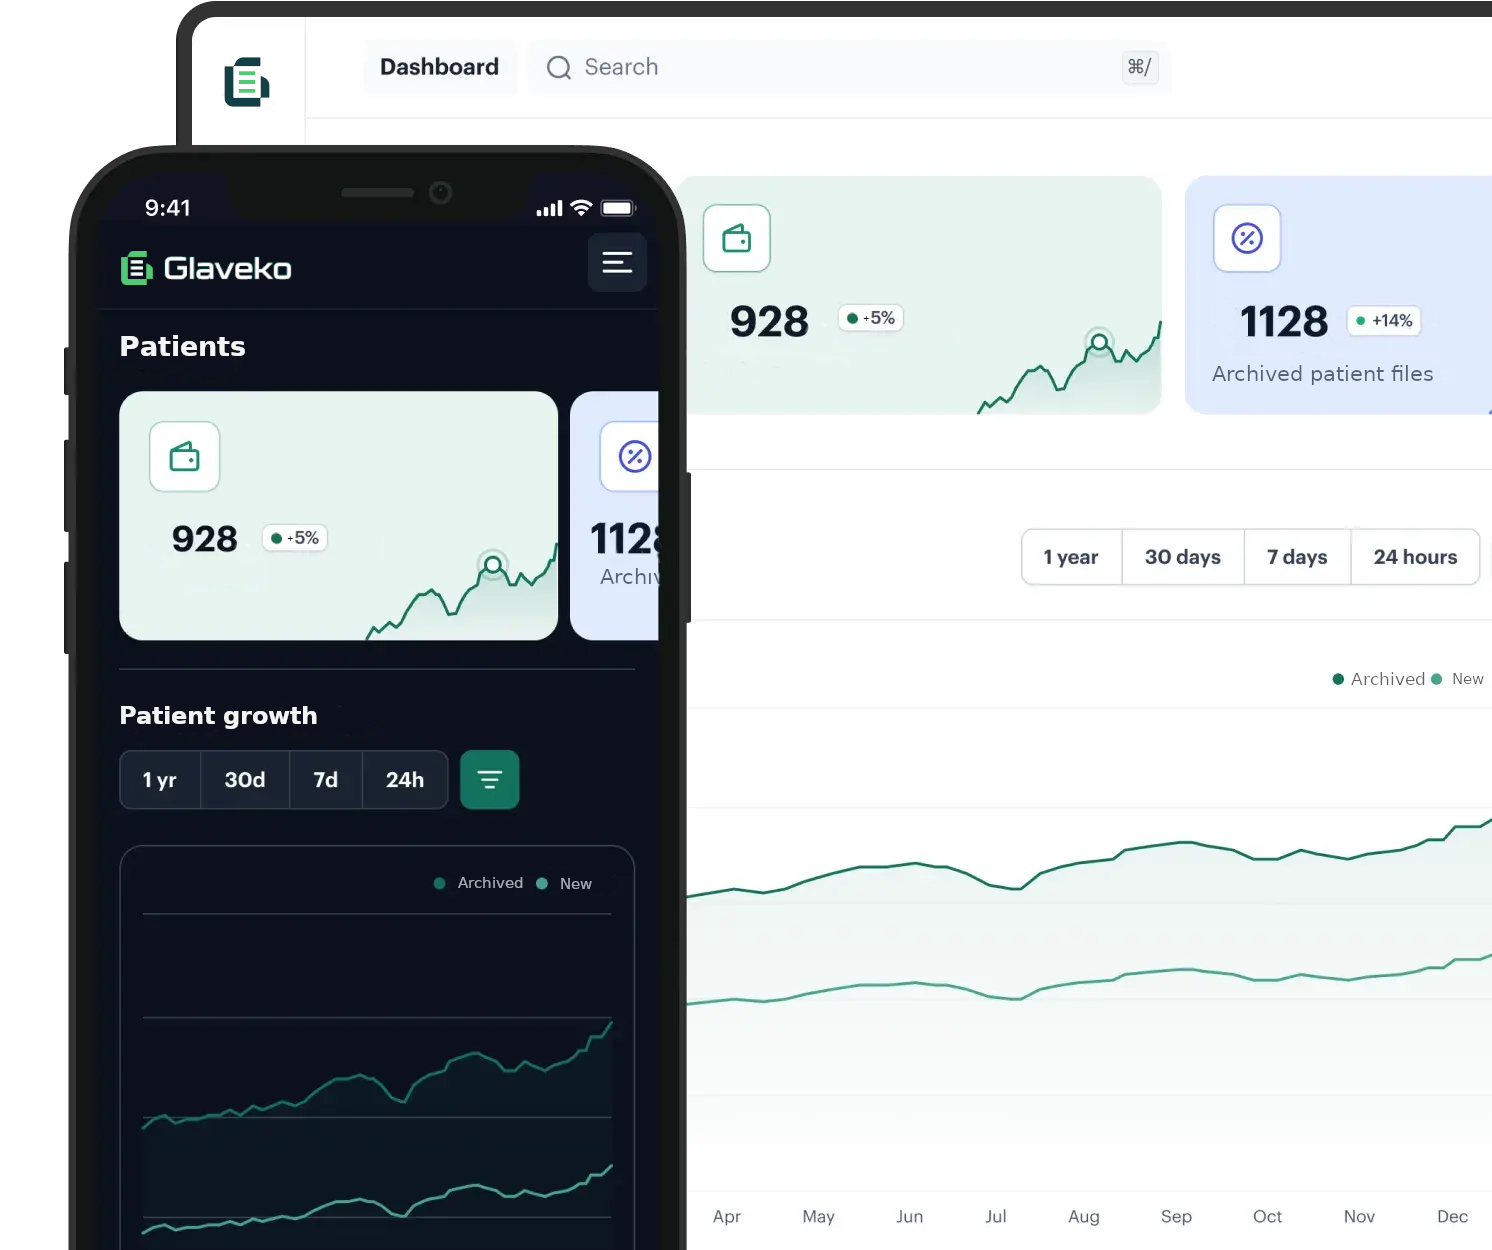Click the search magnifier icon
1492x1250 pixels.
(558, 68)
